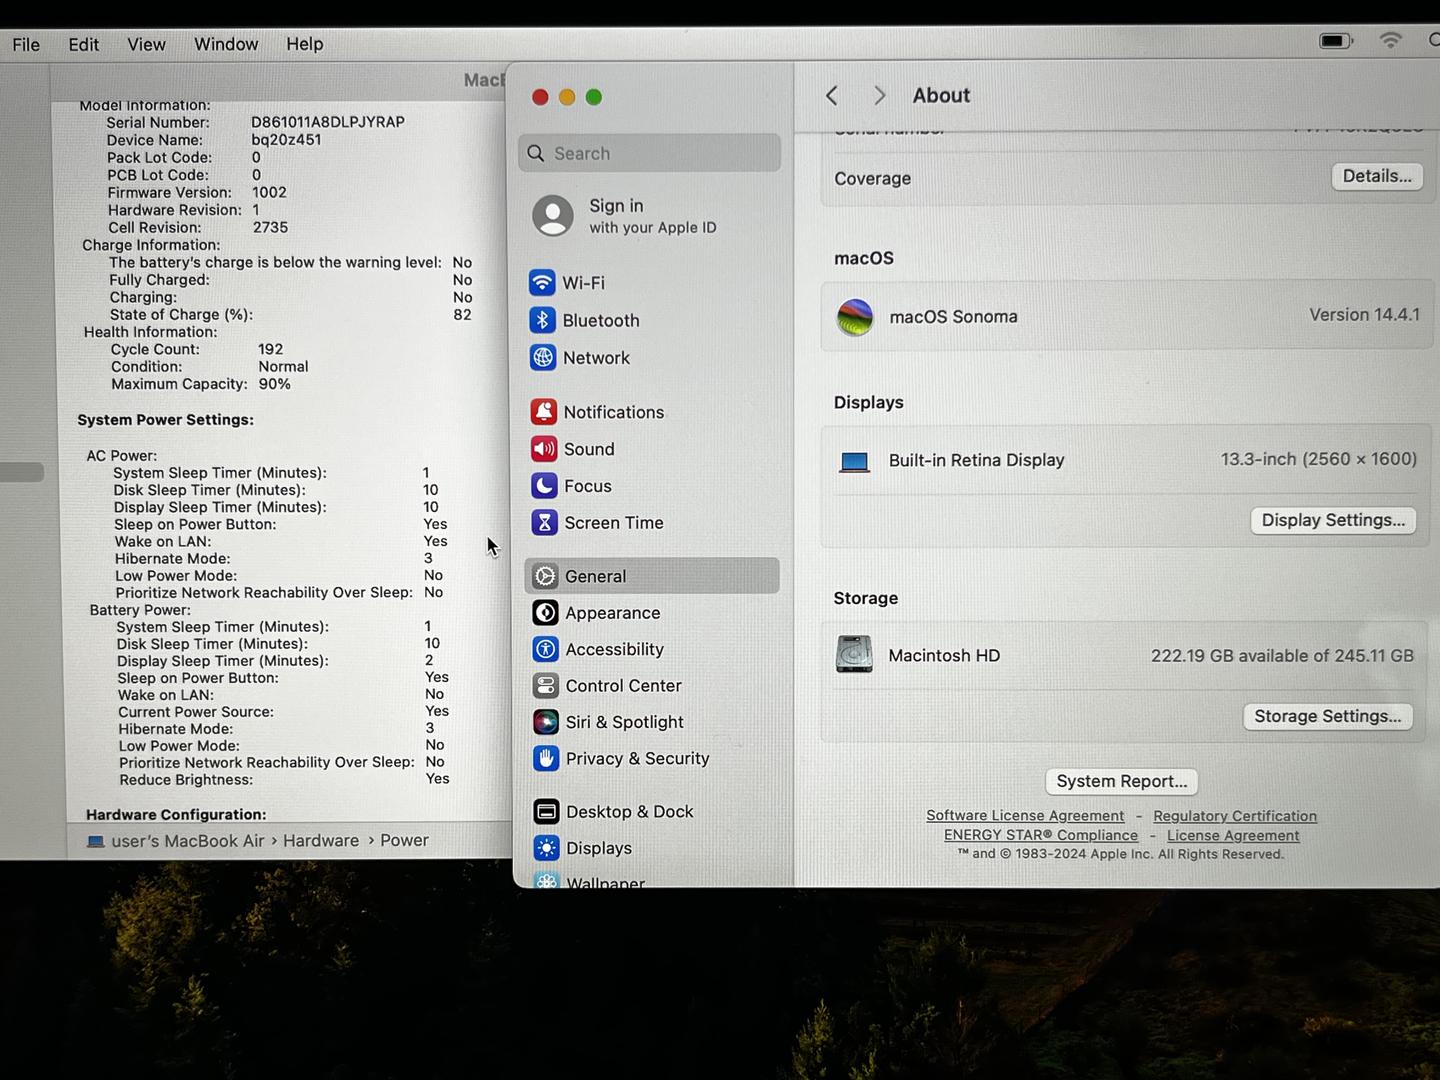The height and width of the screenshot is (1080, 1440).
Task: Click the Built-in Retina Display laptop icon
Action: click(854, 461)
